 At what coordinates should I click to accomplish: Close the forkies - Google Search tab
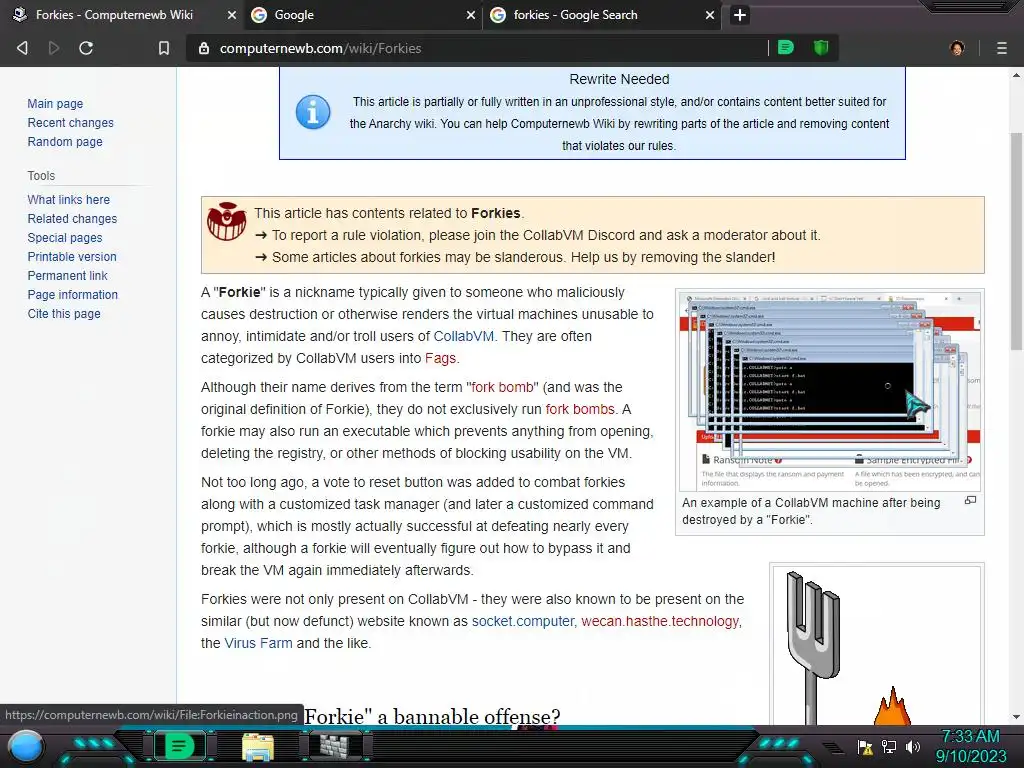tap(710, 15)
